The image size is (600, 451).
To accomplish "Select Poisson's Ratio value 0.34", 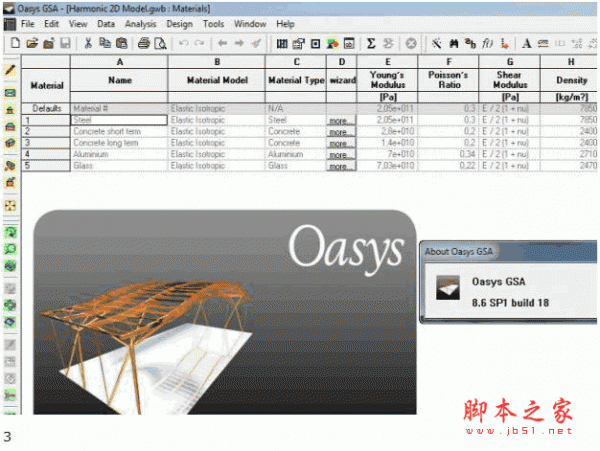I will pos(448,155).
